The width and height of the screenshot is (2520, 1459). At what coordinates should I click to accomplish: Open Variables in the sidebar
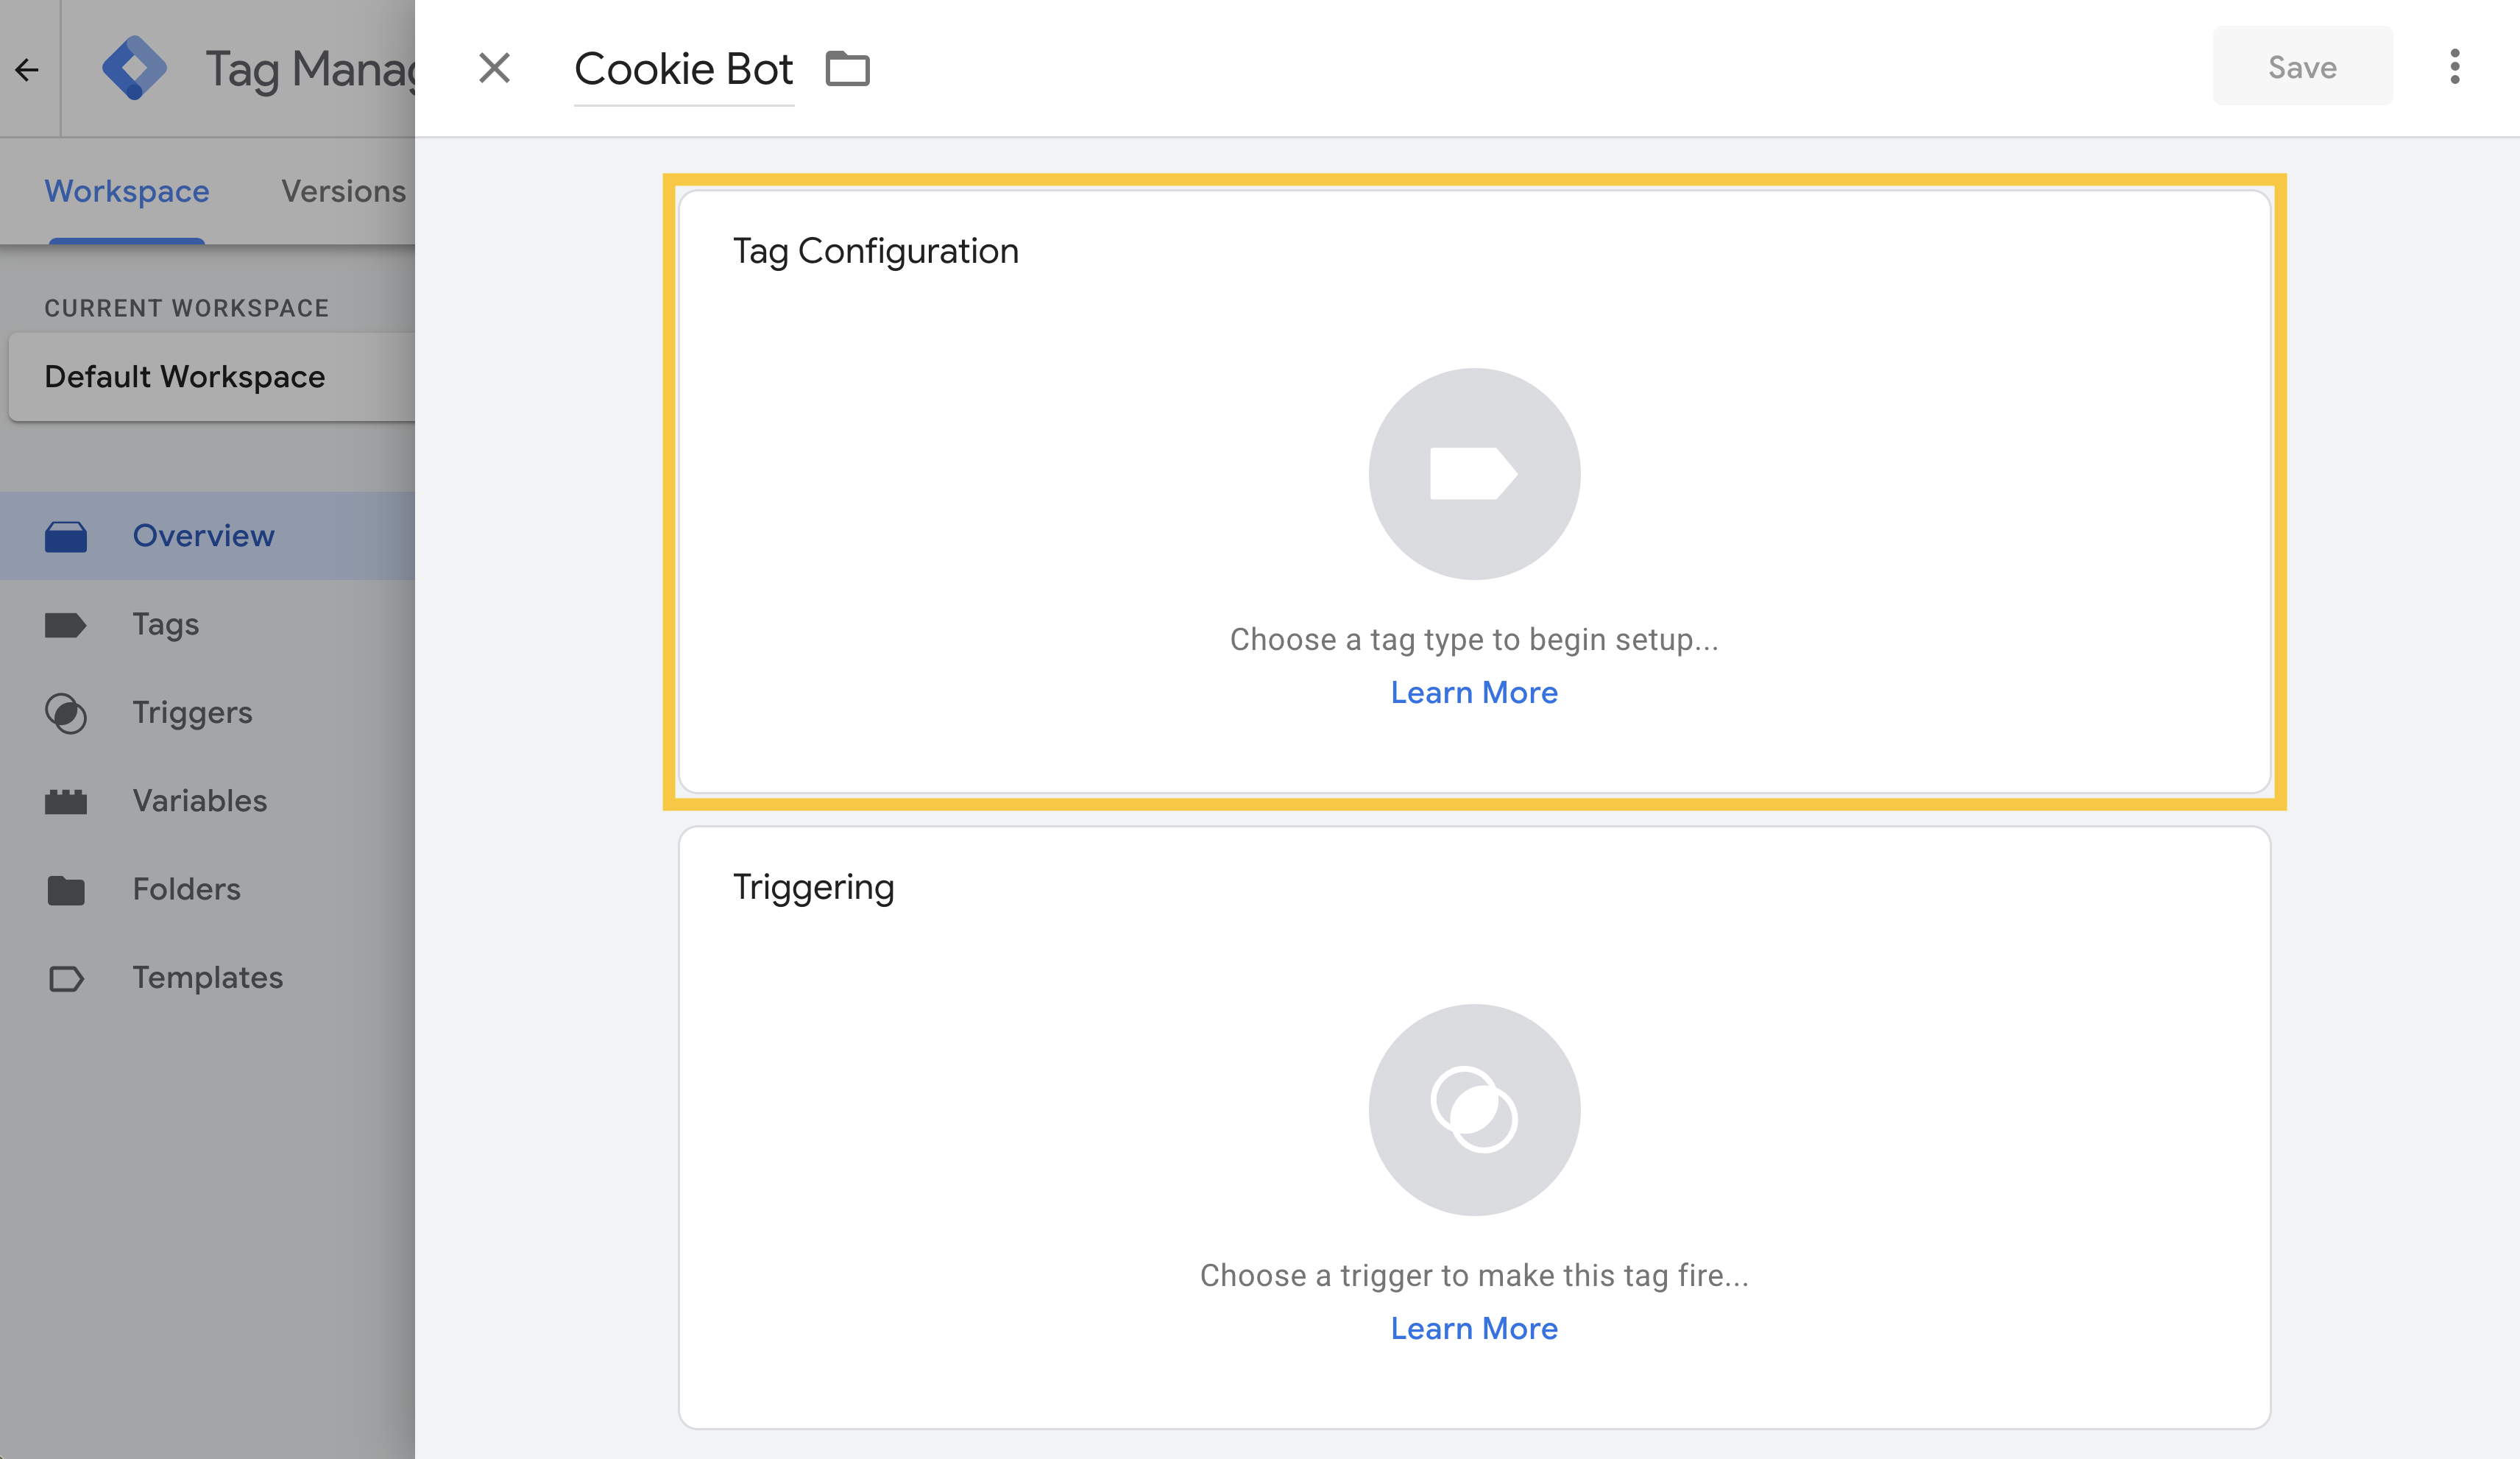(x=208, y=800)
